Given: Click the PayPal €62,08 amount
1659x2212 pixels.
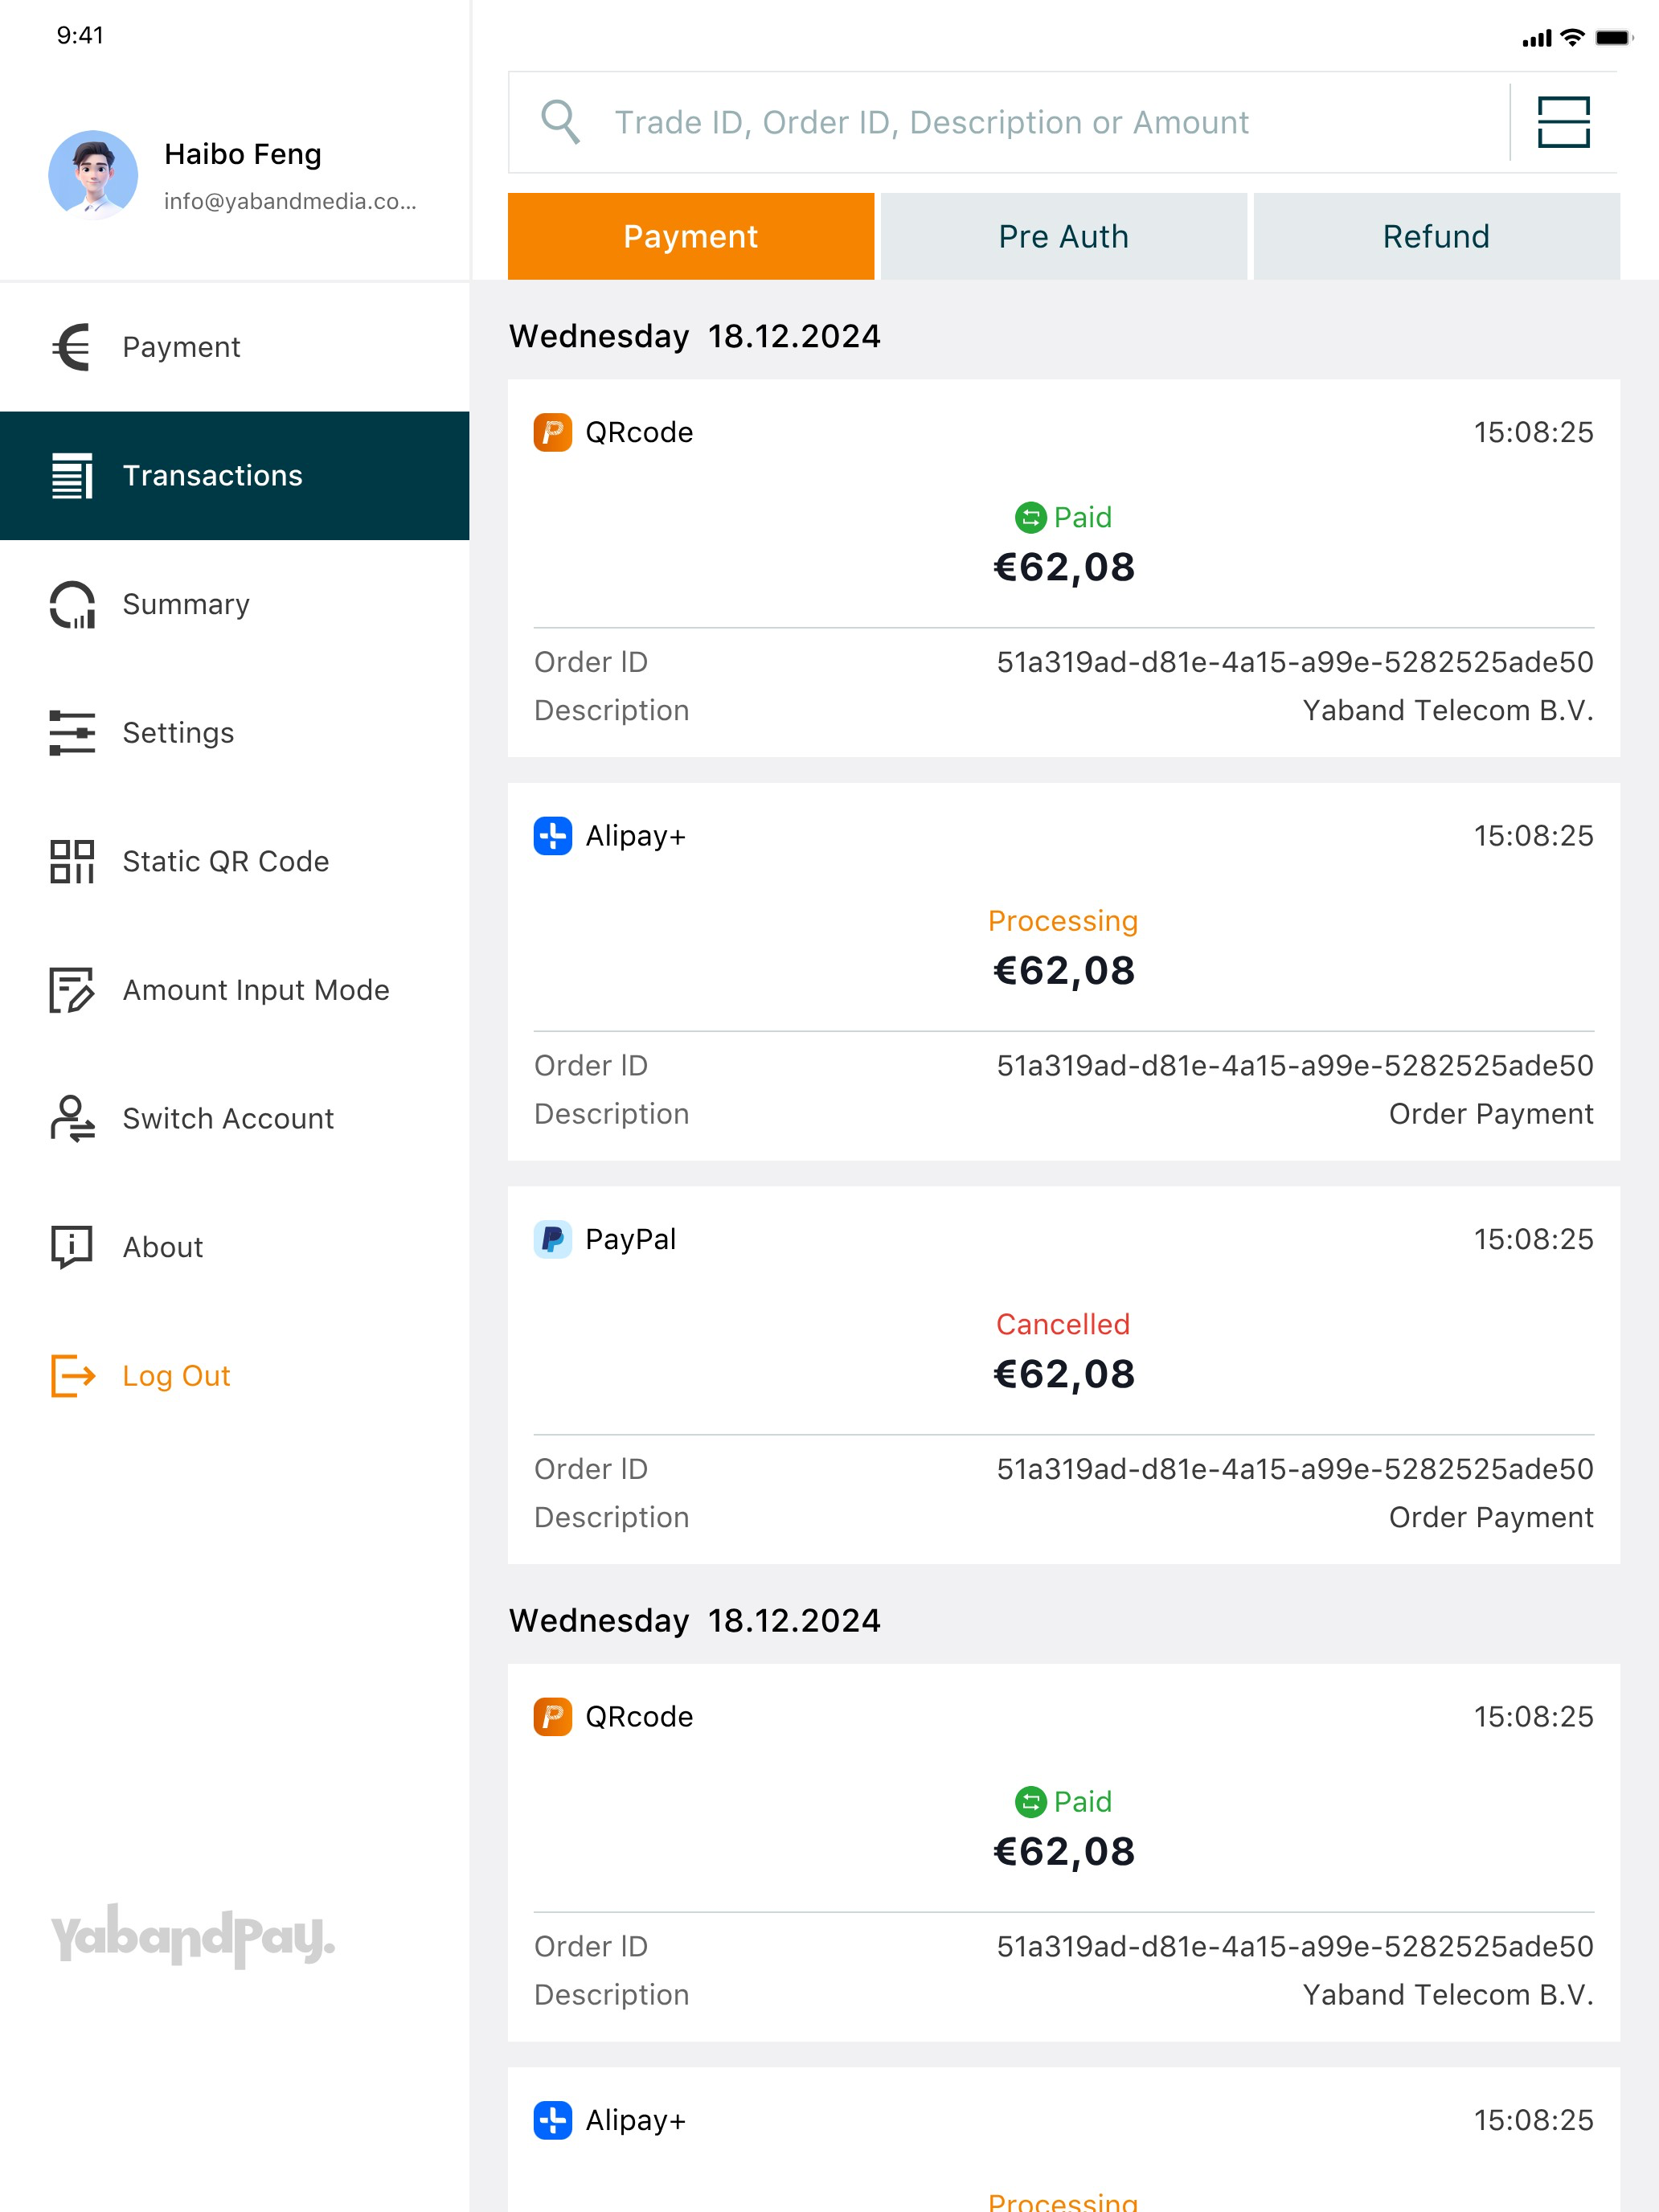Looking at the screenshot, I should (x=1064, y=1374).
